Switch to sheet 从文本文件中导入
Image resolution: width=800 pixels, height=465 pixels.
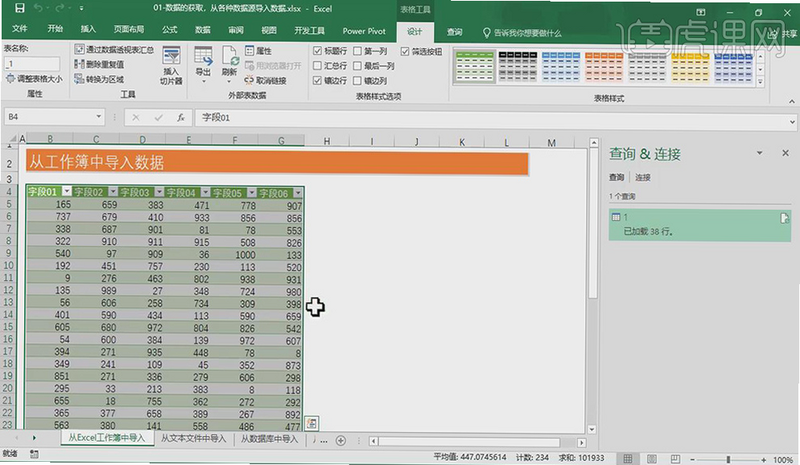pyautogui.click(x=193, y=438)
